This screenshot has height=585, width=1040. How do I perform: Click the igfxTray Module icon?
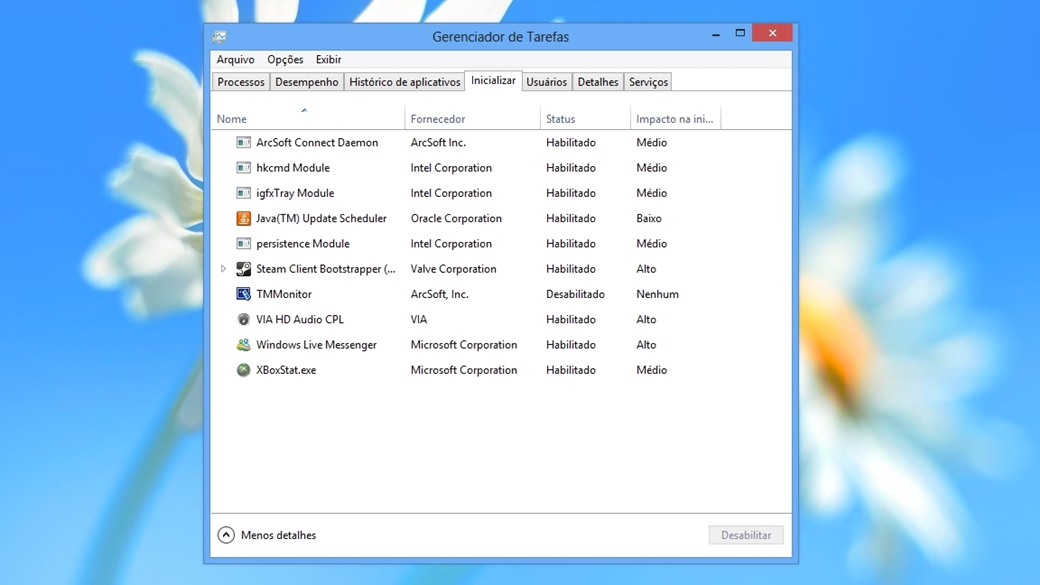pyautogui.click(x=243, y=193)
